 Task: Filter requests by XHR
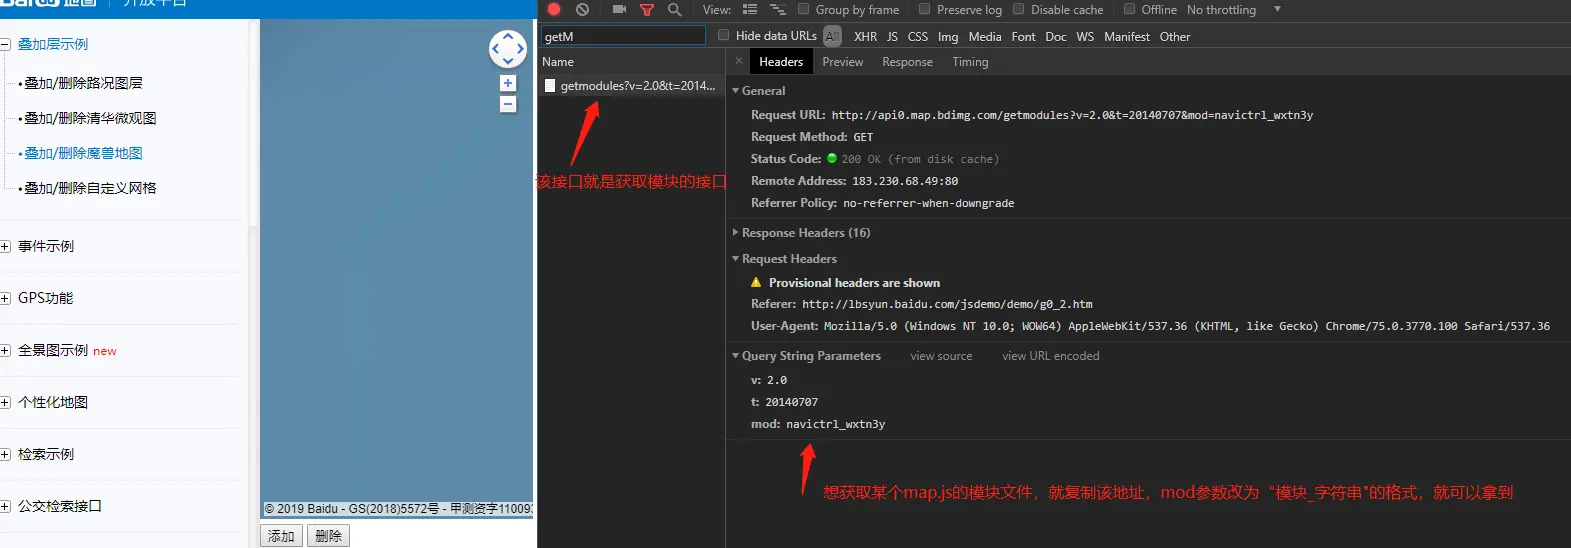click(866, 37)
